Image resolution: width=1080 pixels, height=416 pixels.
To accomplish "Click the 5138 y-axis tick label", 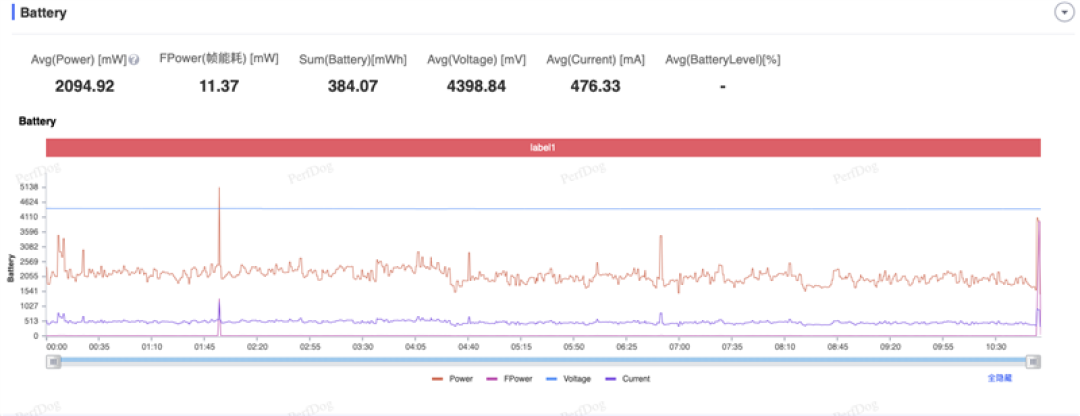I will point(29,187).
